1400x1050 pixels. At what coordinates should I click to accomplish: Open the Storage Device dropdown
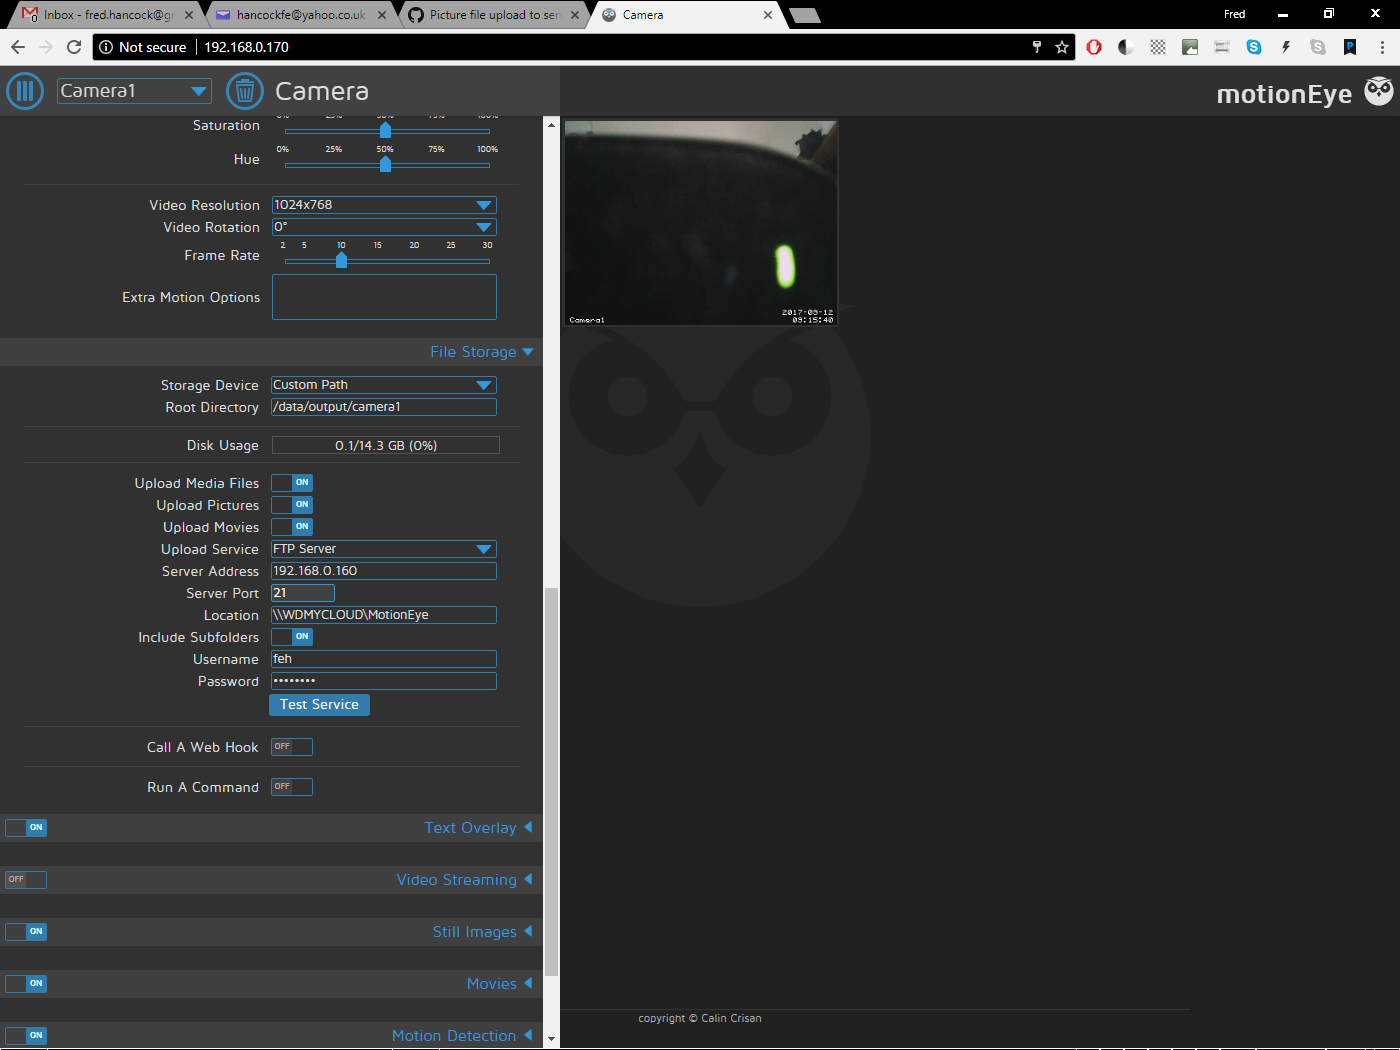[x=384, y=385]
